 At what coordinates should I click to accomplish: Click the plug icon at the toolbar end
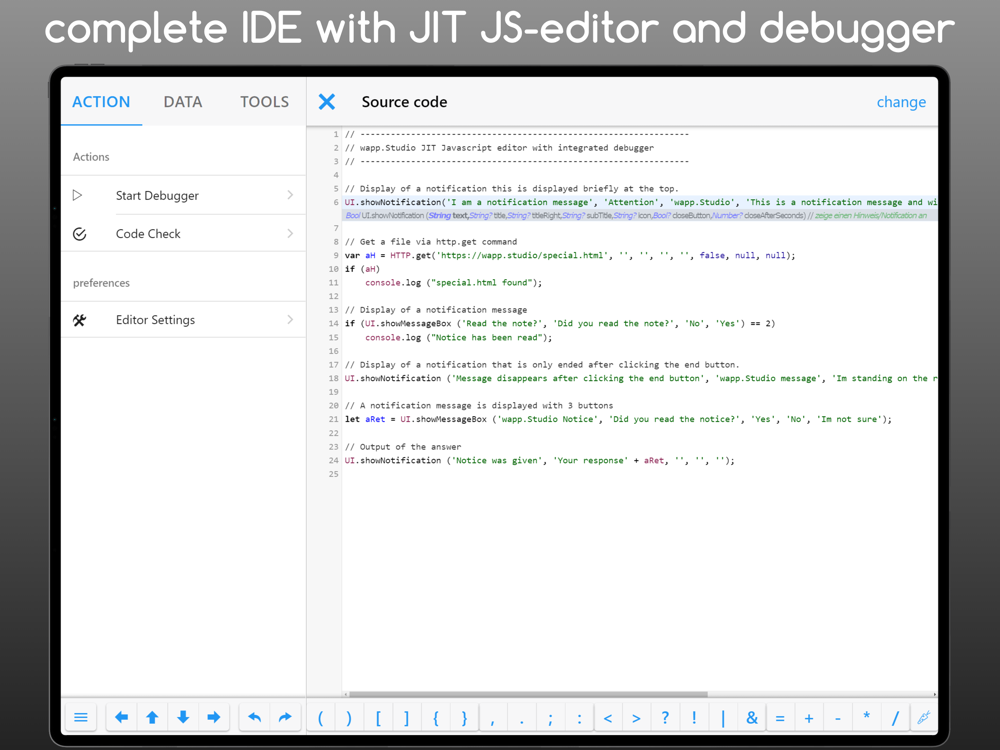tap(923, 717)
